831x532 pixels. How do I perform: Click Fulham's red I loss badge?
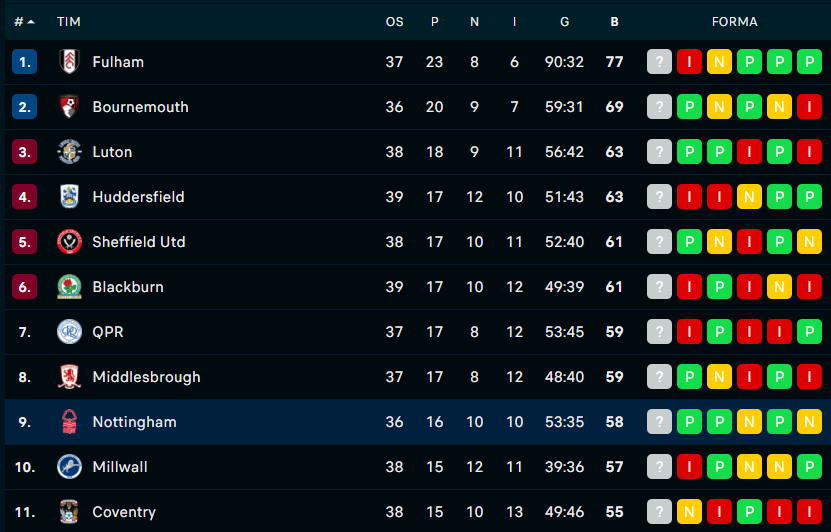689,61
